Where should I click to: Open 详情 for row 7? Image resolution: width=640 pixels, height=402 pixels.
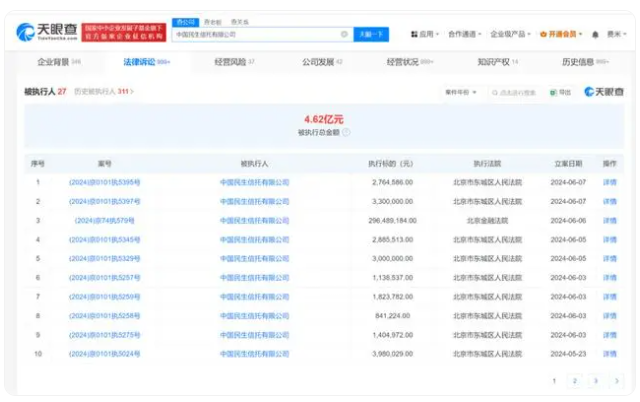pos(610,297)
